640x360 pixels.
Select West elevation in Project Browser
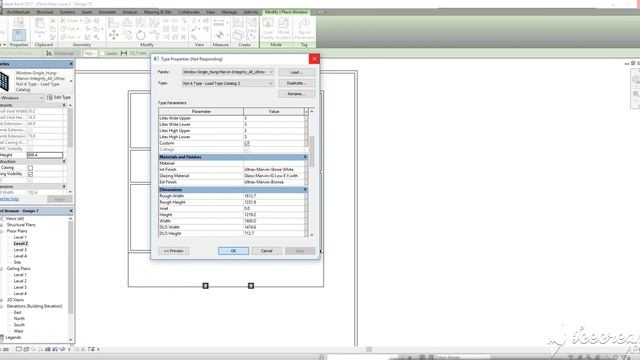[x=18, y=331]
